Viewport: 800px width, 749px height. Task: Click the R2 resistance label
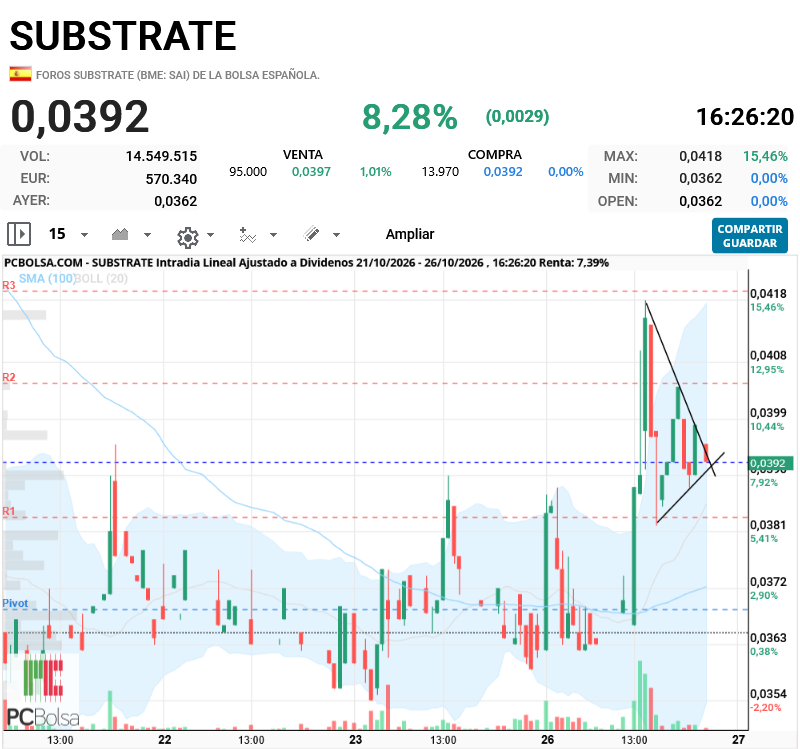click(9, 377)
